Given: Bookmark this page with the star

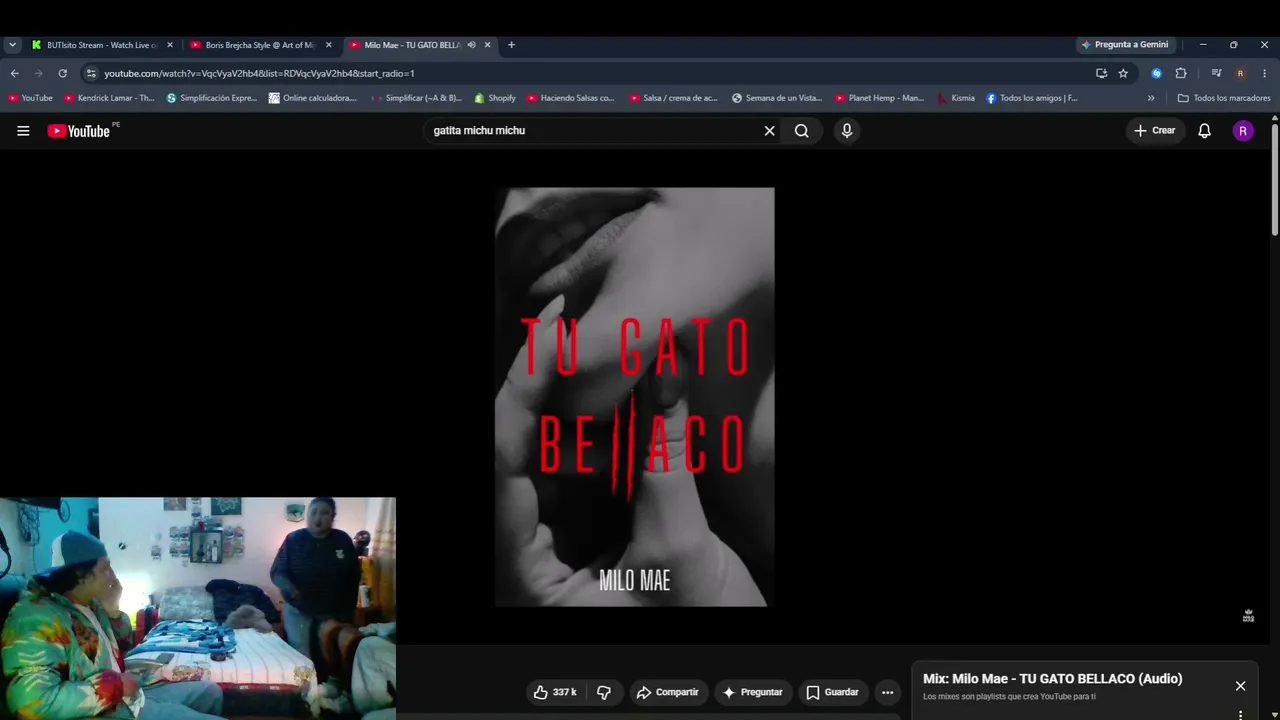Looking at the screenshot, I should (1123, 73).
